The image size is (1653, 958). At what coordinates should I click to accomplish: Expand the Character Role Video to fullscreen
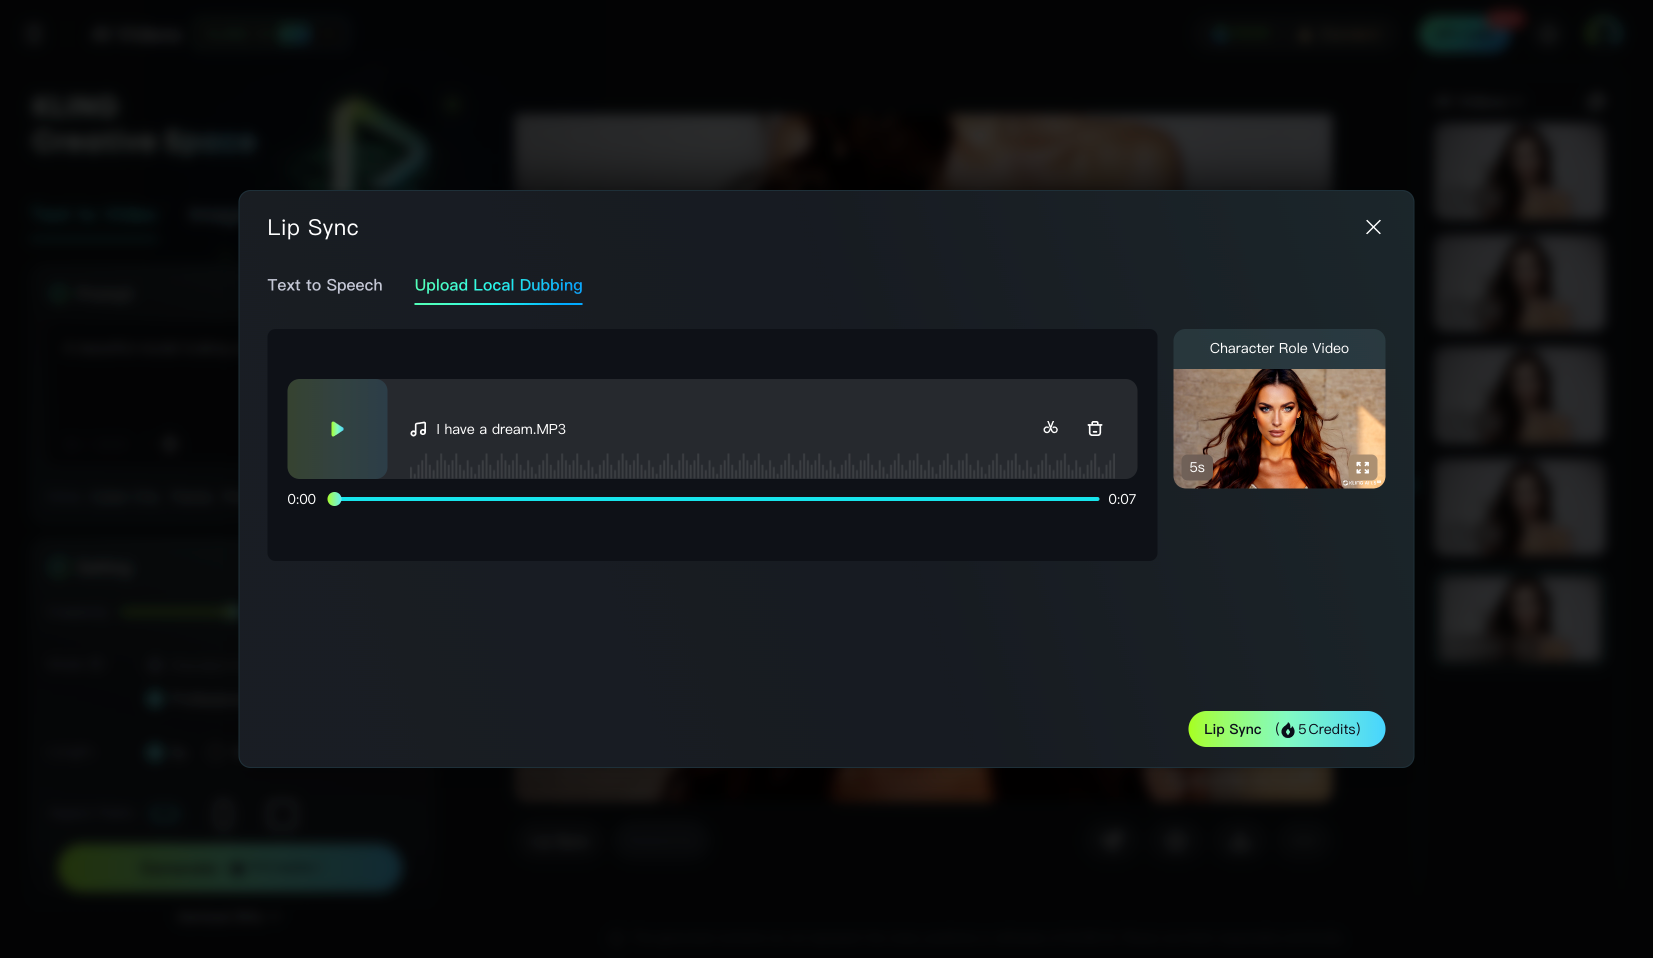1362,467
